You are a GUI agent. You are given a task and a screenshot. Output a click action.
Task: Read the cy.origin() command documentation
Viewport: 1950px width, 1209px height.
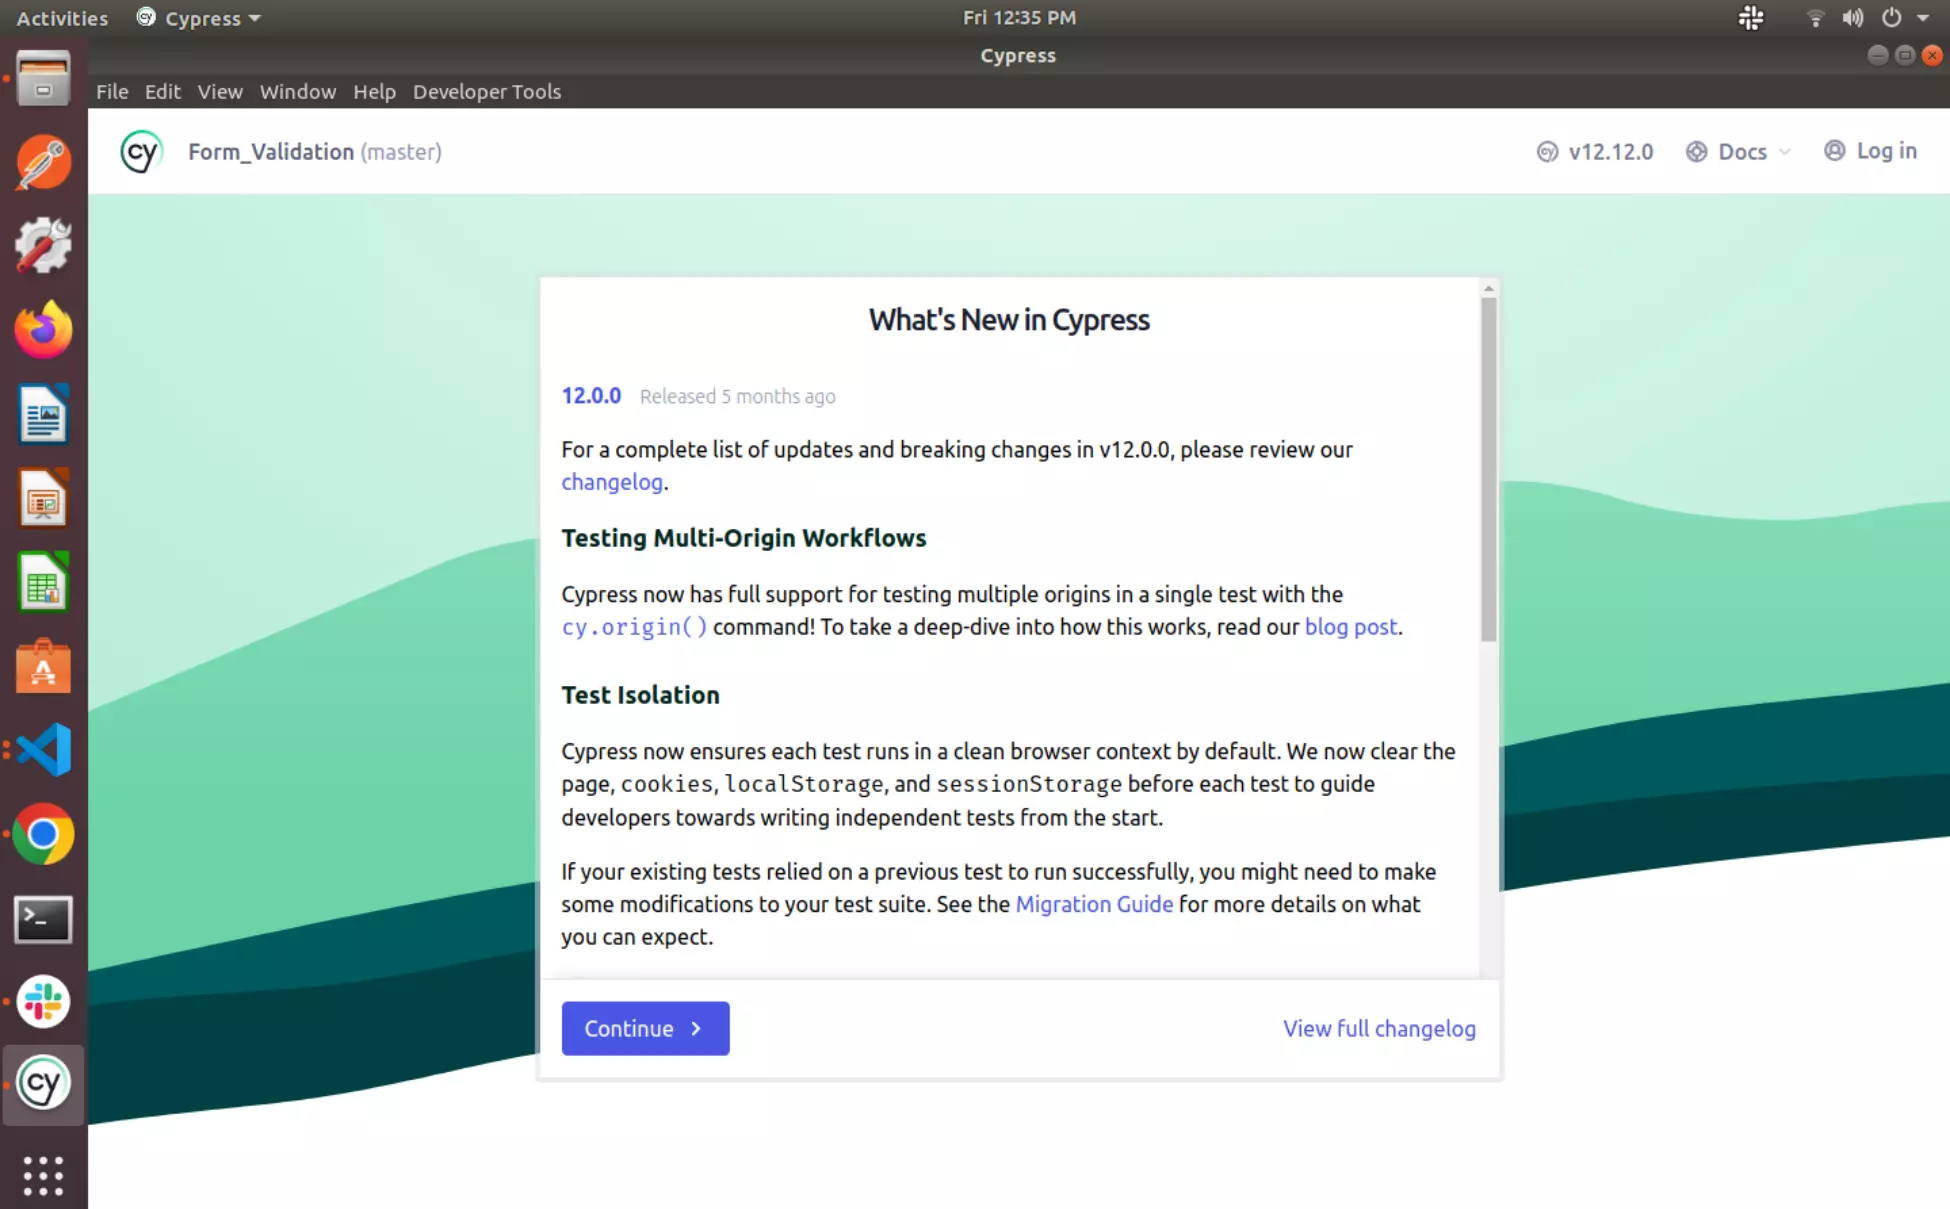(634, 625)
